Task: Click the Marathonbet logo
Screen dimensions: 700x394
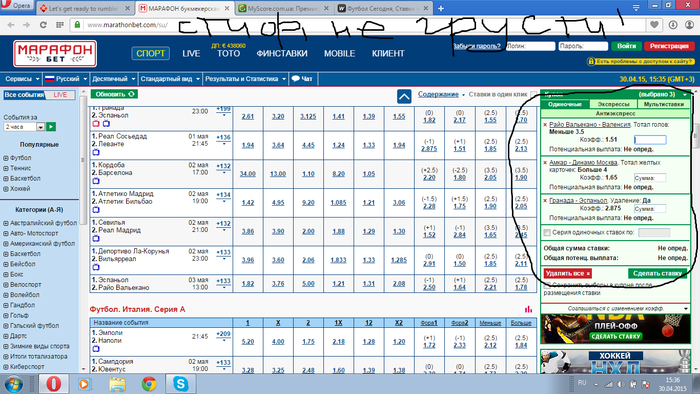Action: click(55, 53)
